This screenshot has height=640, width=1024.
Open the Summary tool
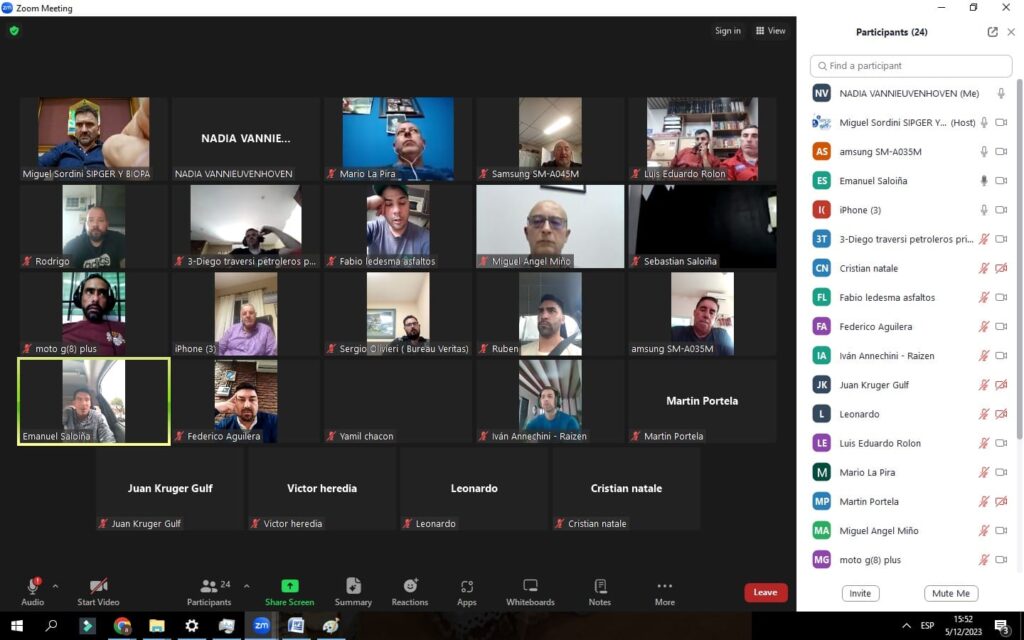(353, 592)
